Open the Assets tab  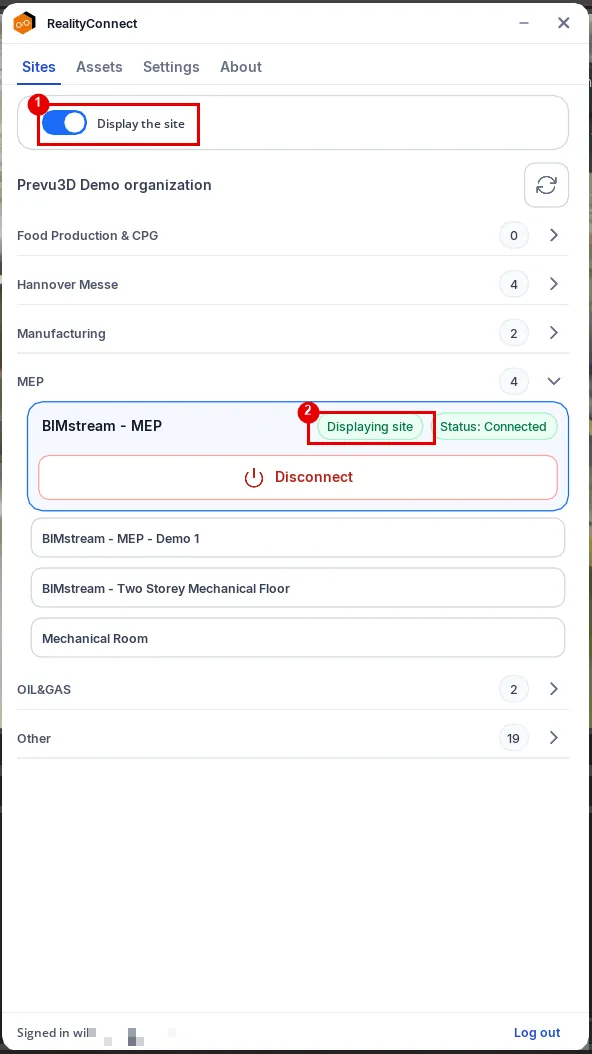pos(99,67)
